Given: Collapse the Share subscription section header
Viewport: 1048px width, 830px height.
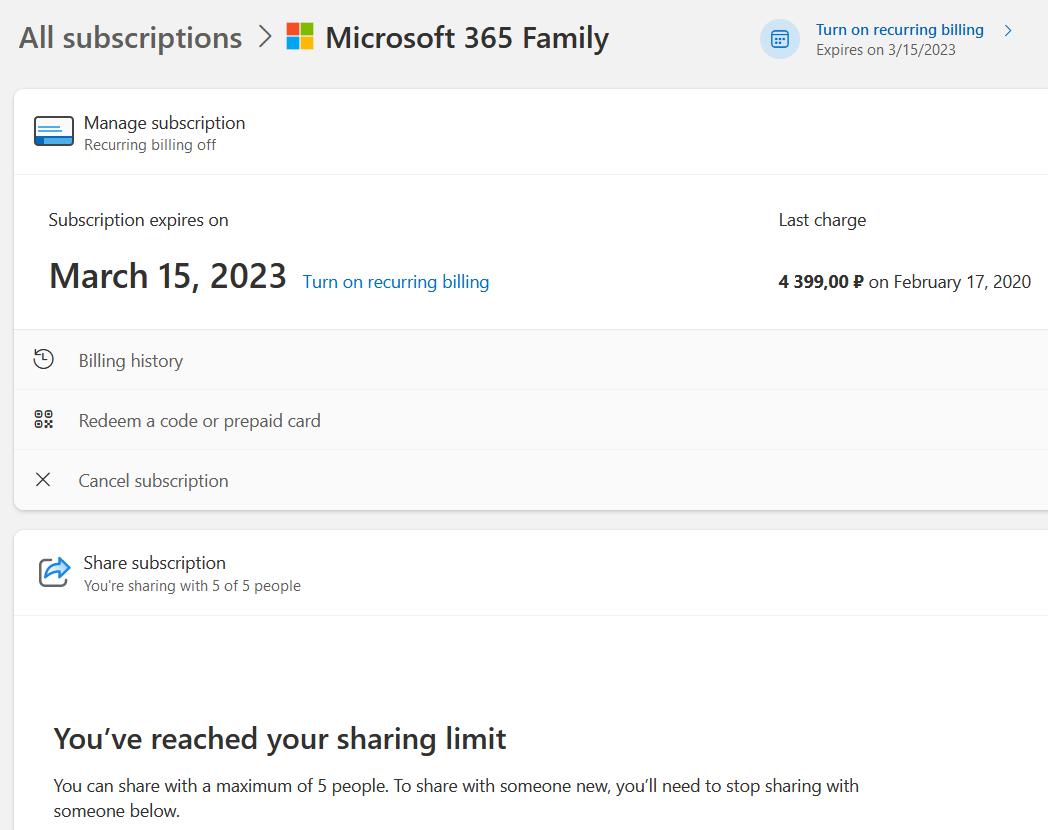Looking at the screenshot, I should coord(531,573).
